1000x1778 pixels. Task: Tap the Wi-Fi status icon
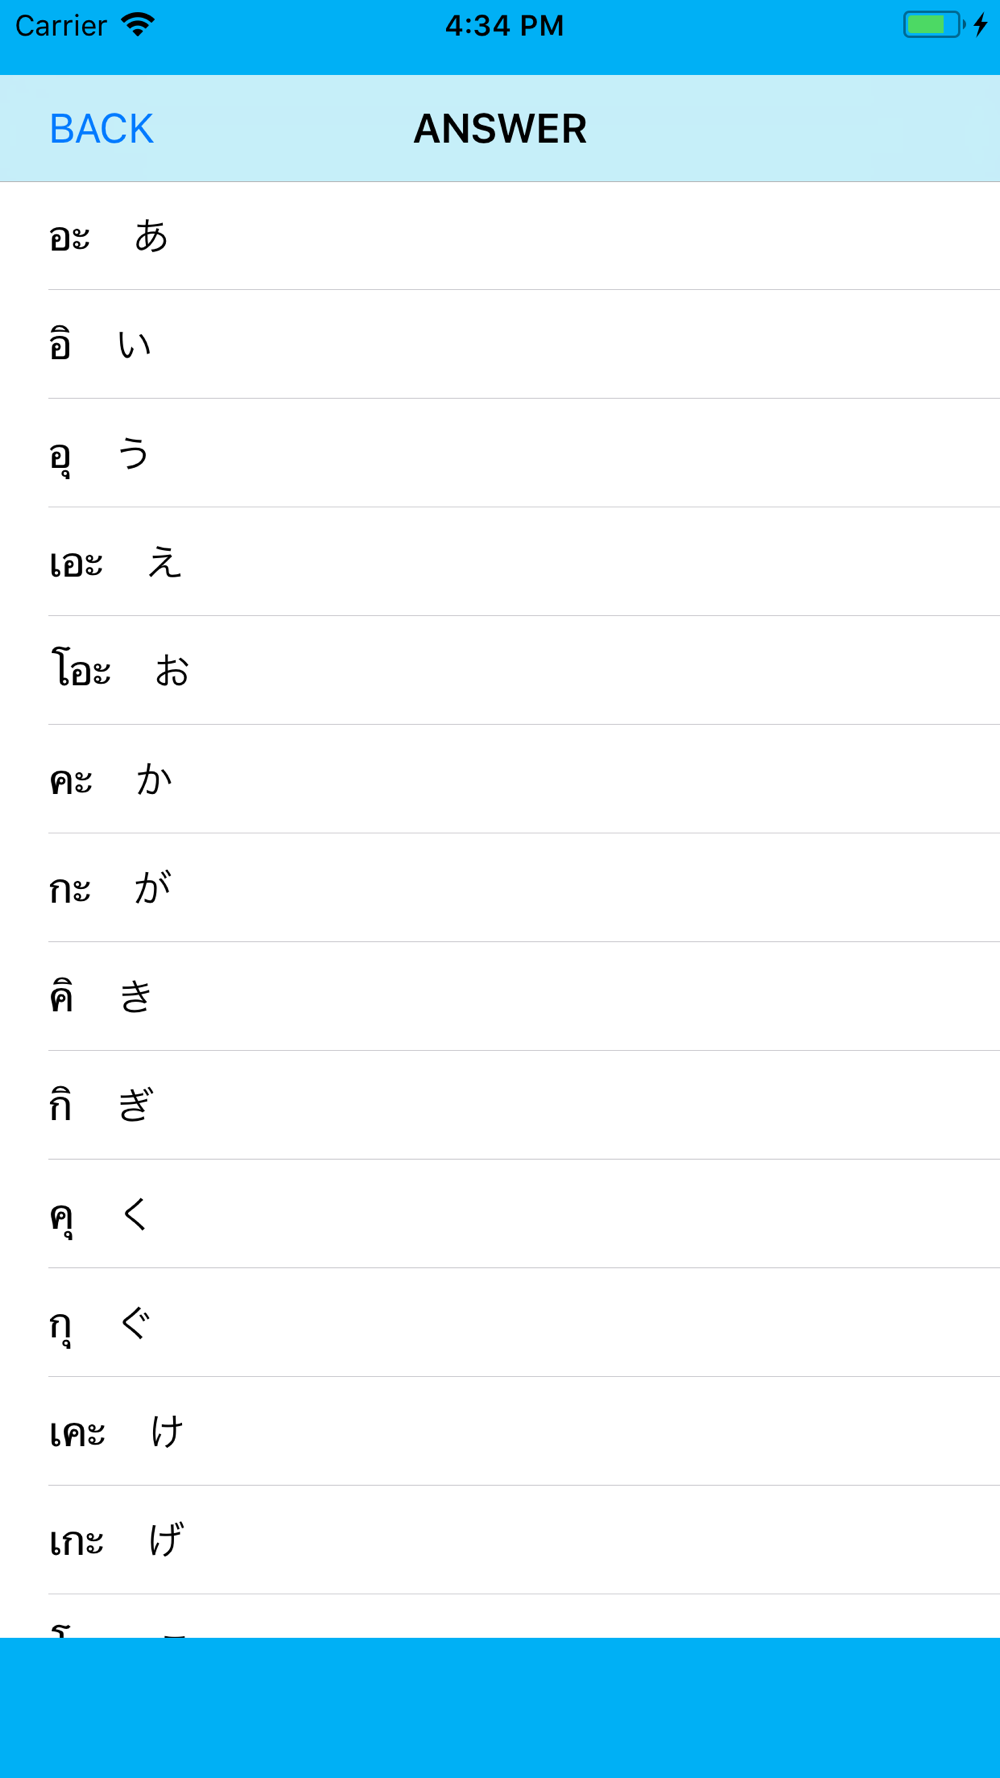point(138,25)
